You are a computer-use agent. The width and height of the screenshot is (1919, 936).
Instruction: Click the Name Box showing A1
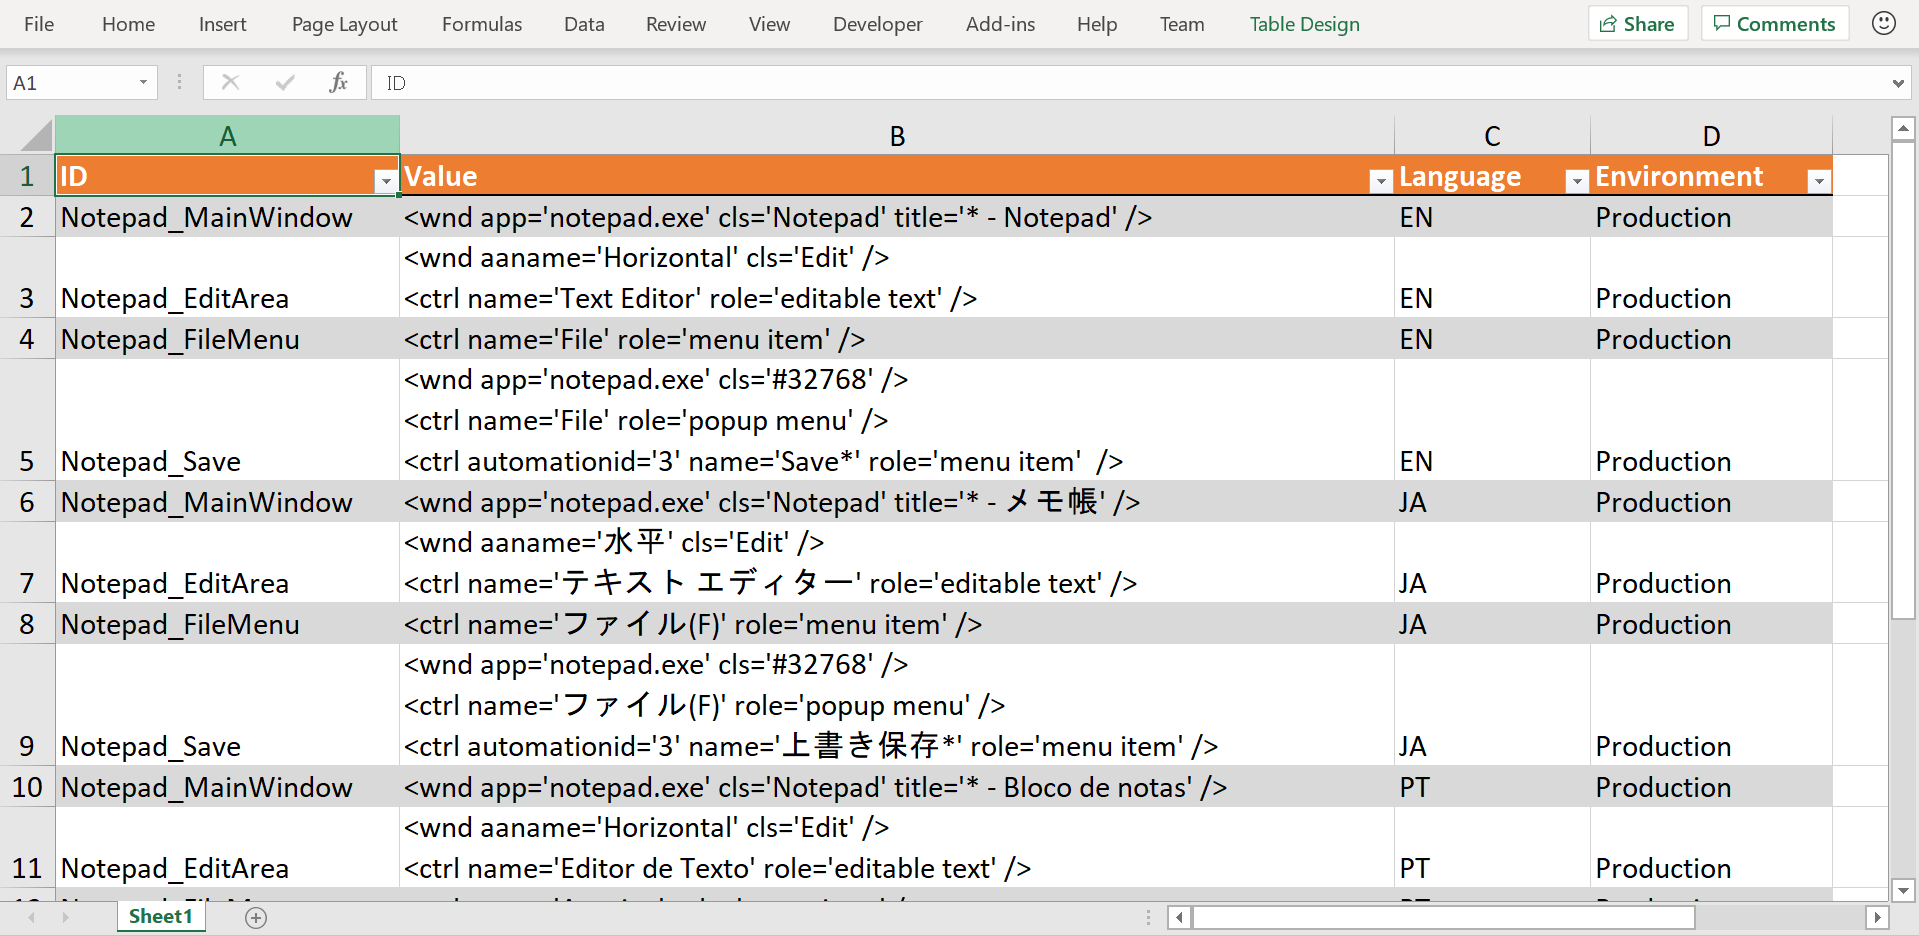pos(70,83)
